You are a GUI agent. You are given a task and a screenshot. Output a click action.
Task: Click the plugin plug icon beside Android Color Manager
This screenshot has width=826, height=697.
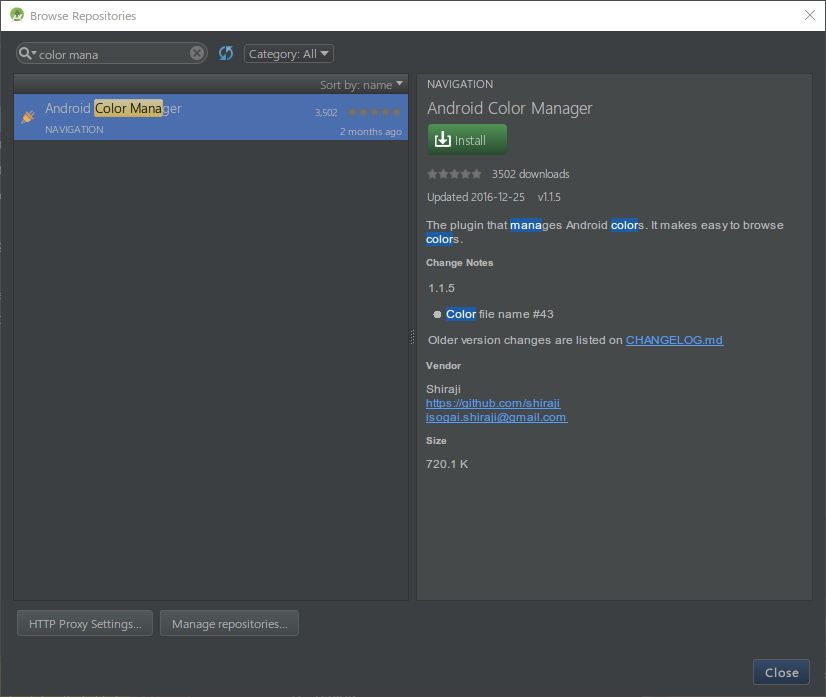click(28, 116)
